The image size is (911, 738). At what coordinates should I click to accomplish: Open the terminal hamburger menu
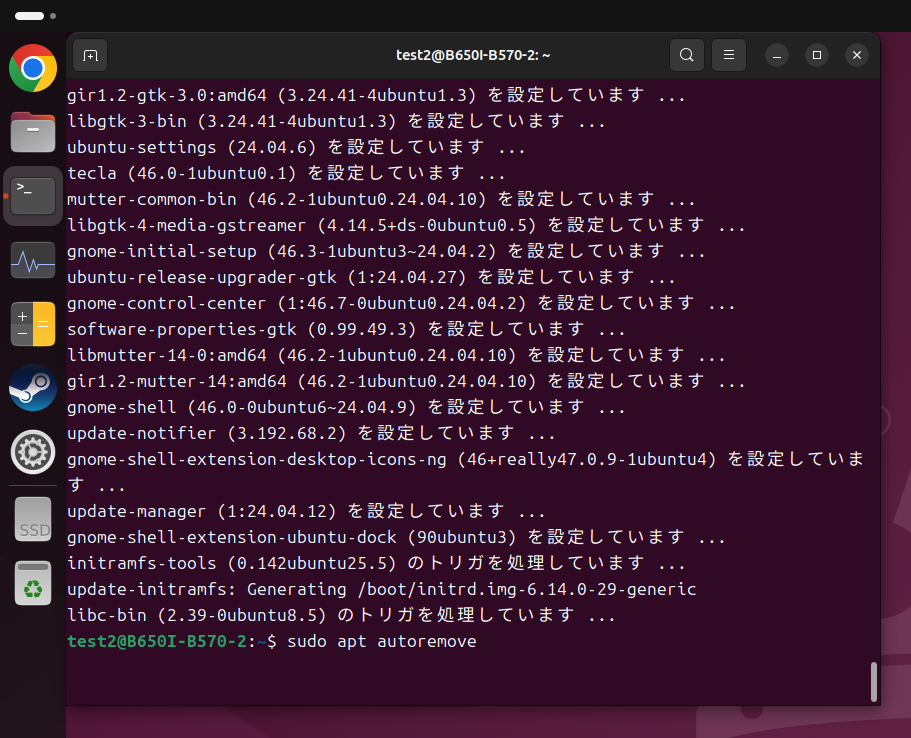click(x=729, y=55)
